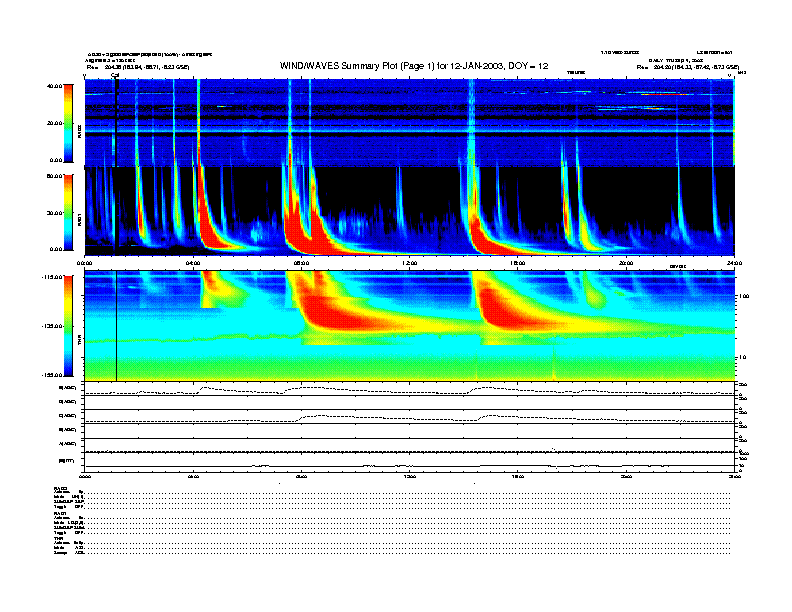The width and height of the screenshot is (792, 612).
Task: Click the 20:00 label under RAD1 spectrogram
Action: [626, 263]
